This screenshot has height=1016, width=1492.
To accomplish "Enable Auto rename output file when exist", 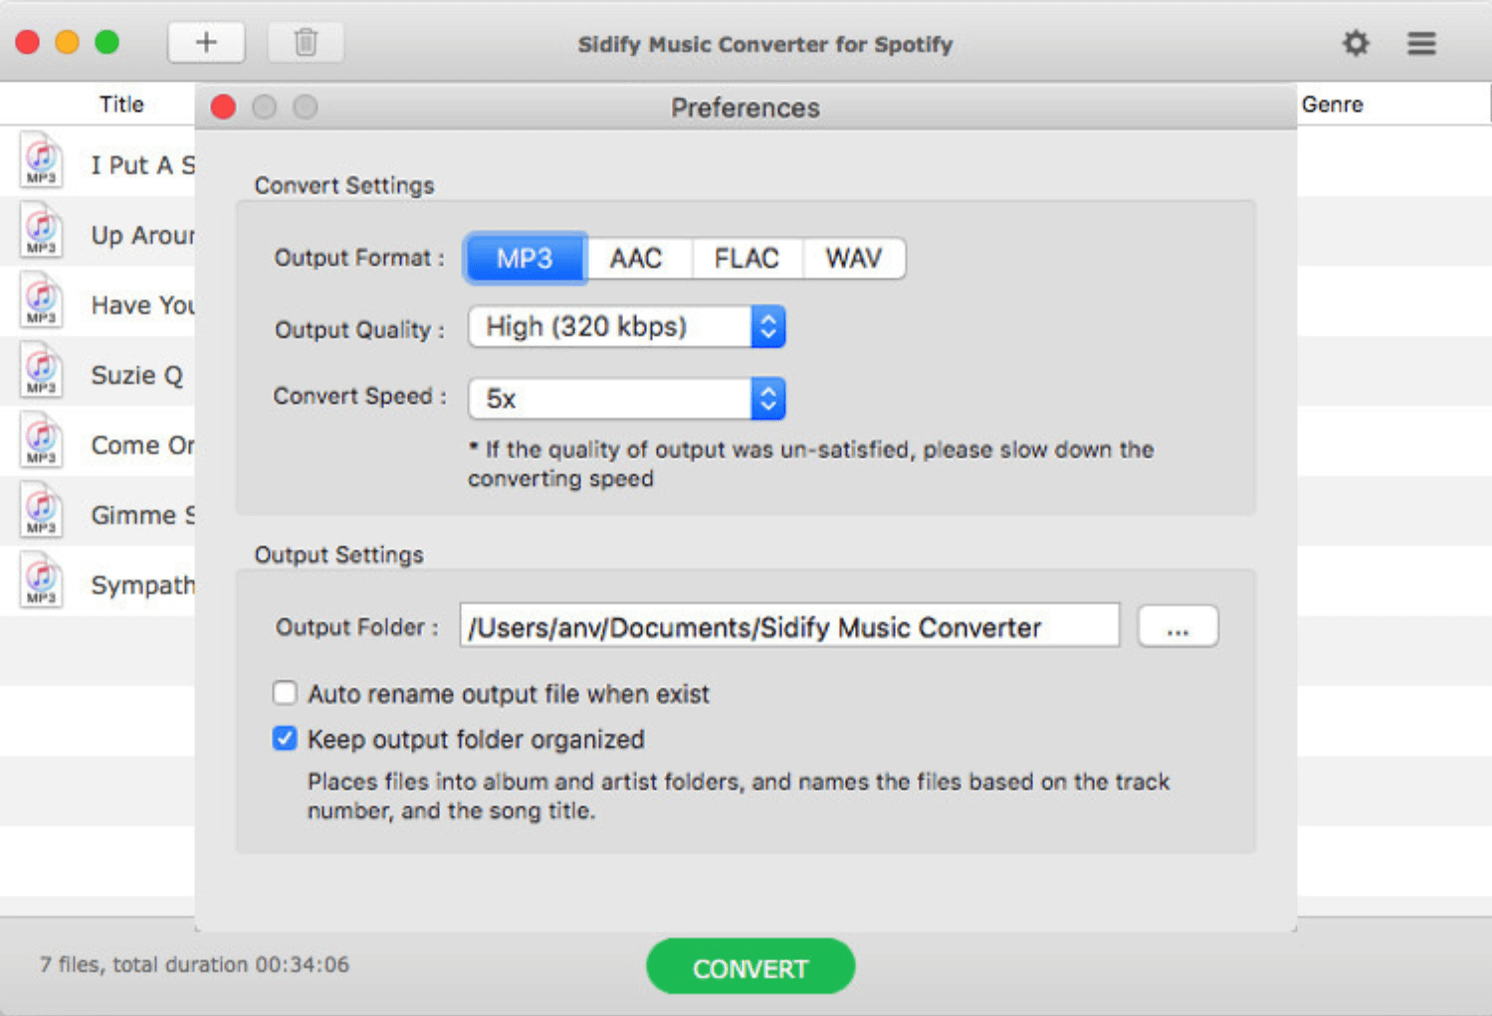I will point(285,693).
